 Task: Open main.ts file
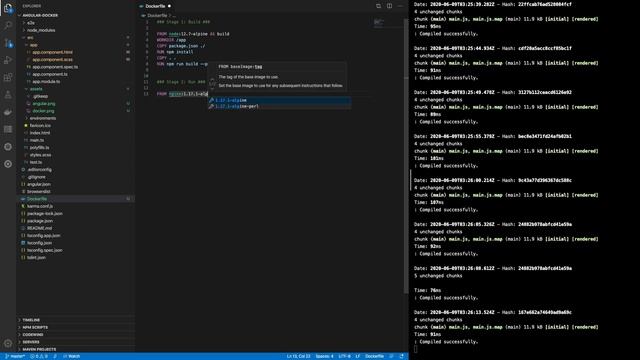tap(37, 140)
